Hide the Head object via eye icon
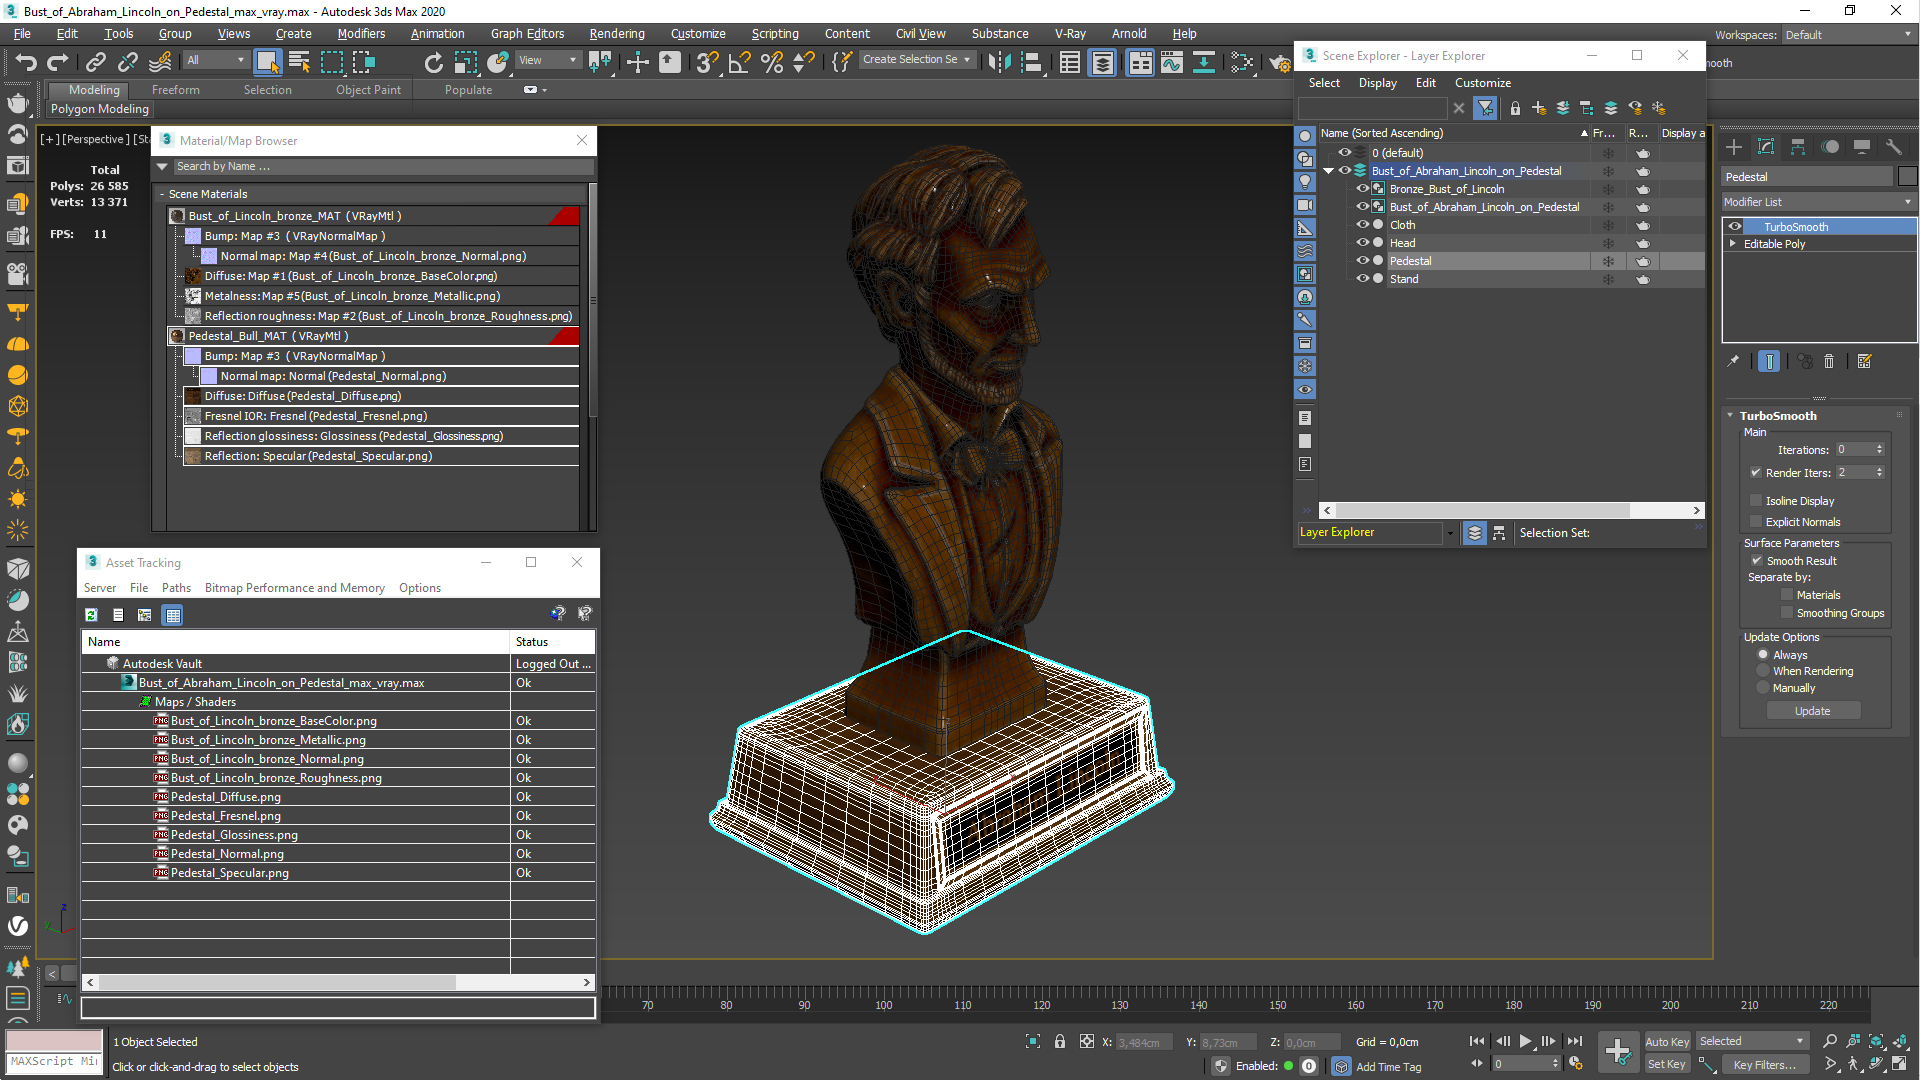Image resolution: width=1920 pixels, height=1080 pixels. pos(1362,243)
